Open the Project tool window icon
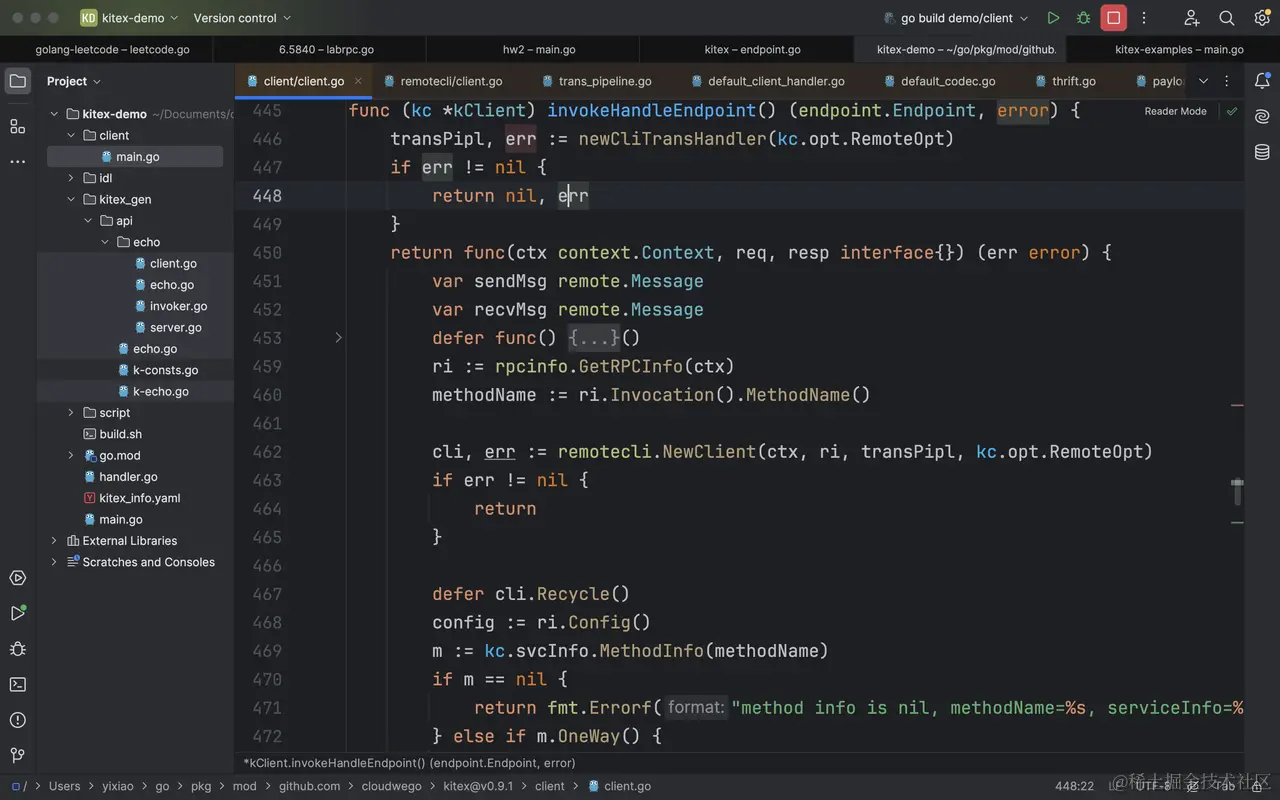1280x800 pixels. tap(18, 81)
